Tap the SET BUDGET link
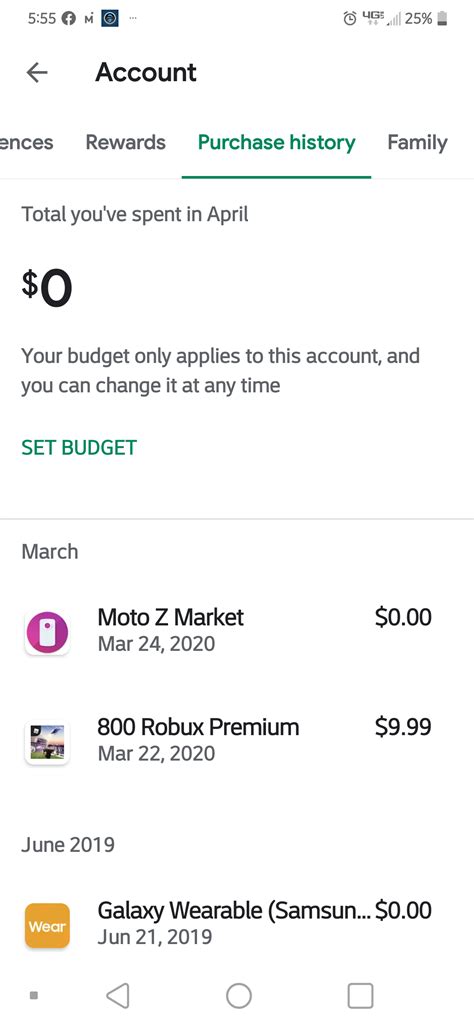 tap(79, 448)
